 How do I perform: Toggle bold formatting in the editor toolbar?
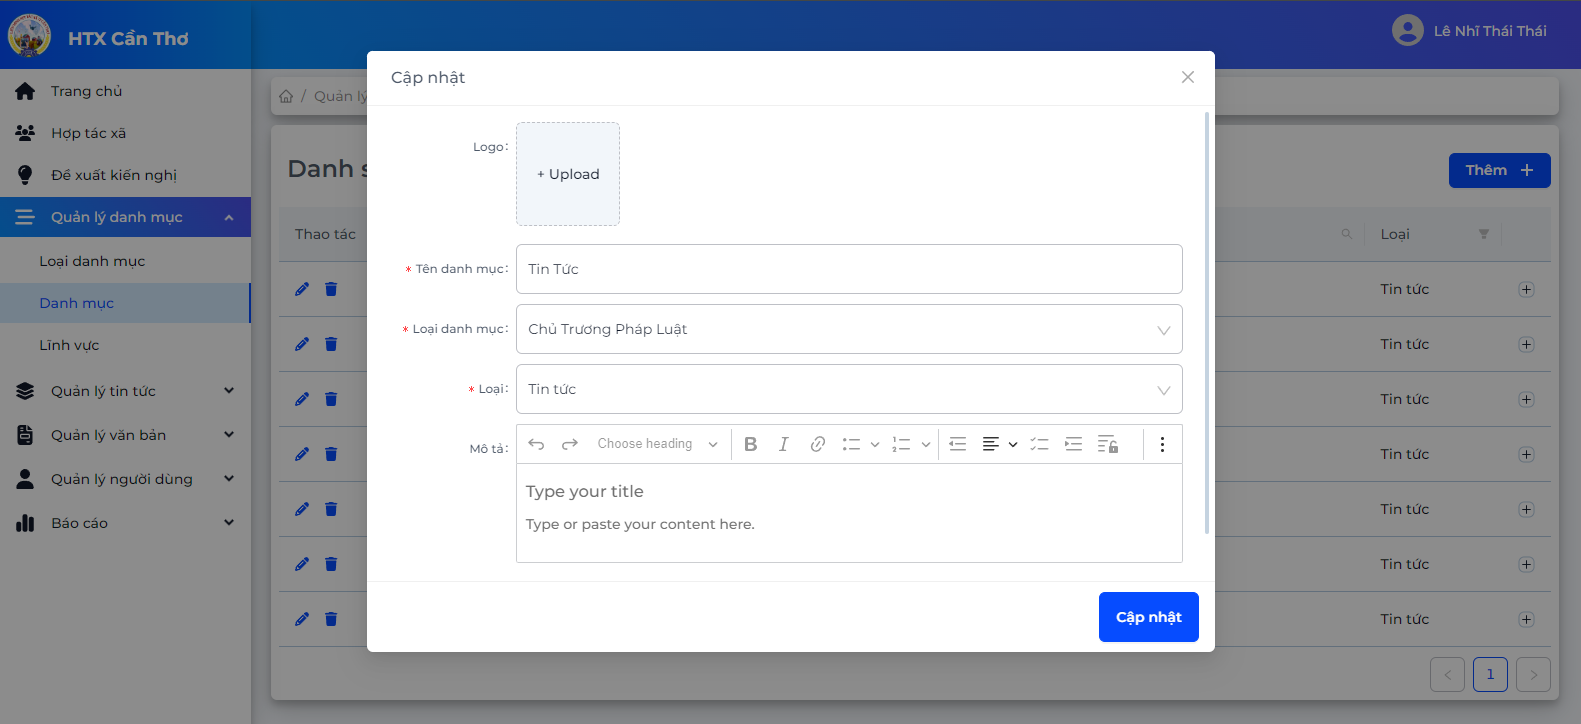point(751,444)
